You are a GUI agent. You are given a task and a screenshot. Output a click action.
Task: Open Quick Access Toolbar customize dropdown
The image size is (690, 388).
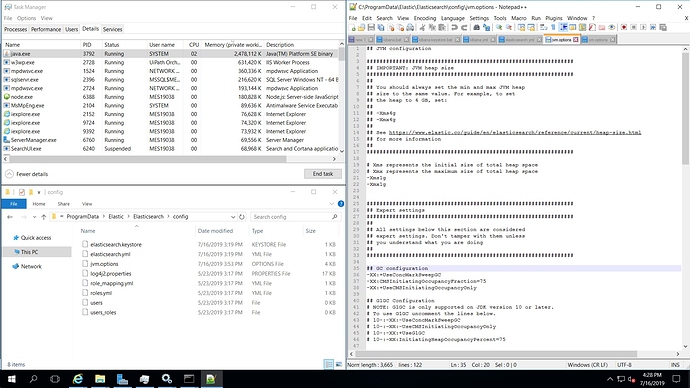39,192
